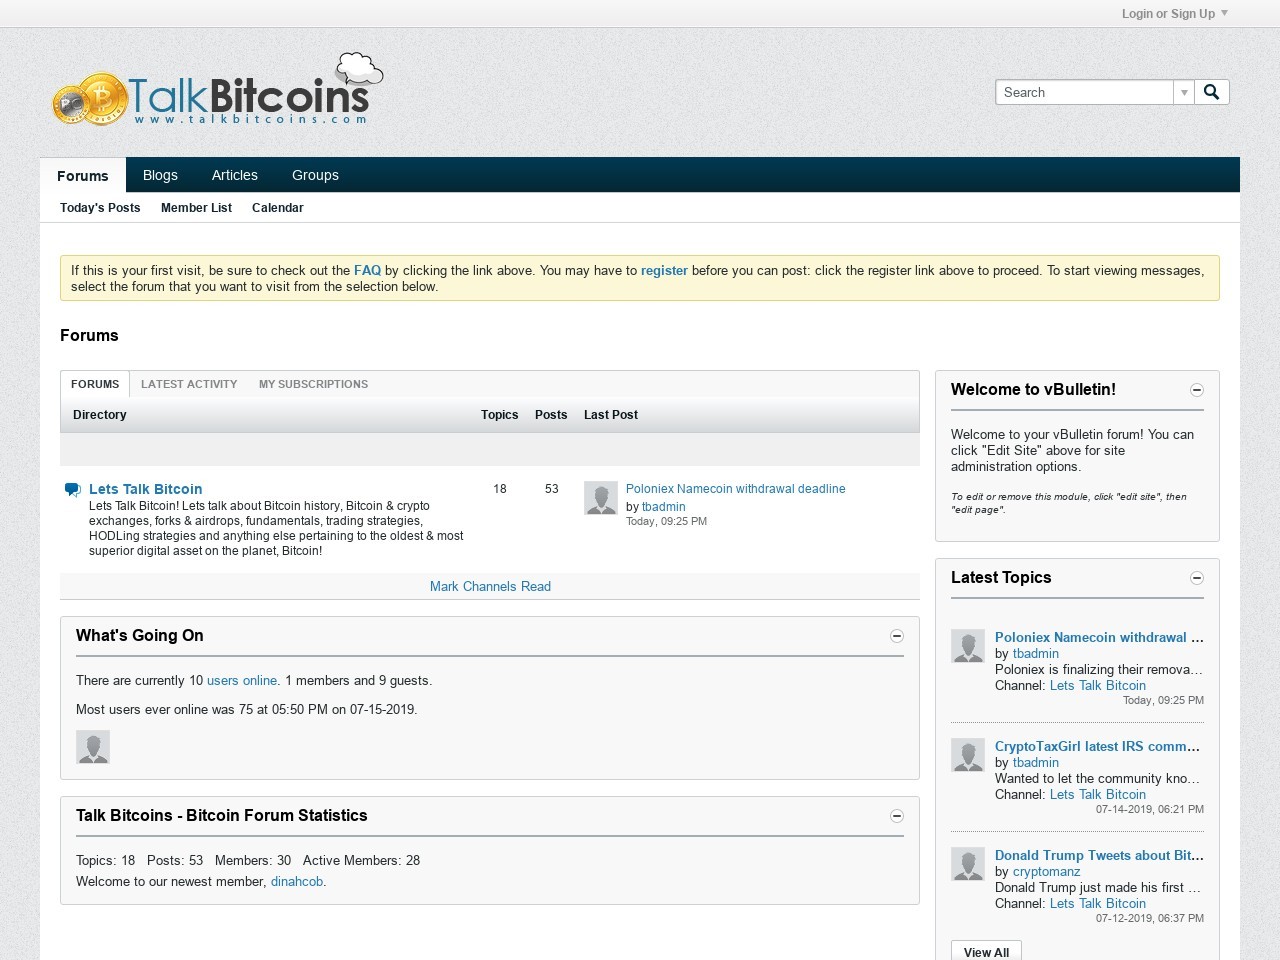Click cryptomanz's avatar in Latest Topics
The image size is (1280, 960).
967,863
